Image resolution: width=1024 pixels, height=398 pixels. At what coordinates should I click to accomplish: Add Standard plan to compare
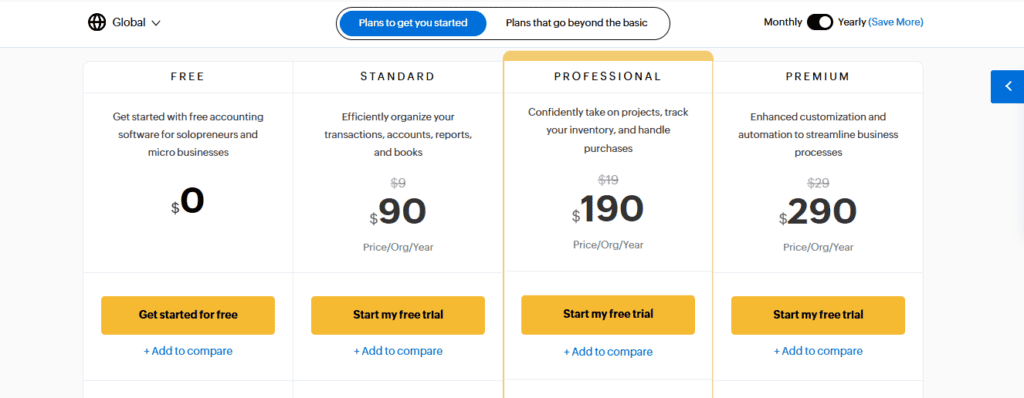pyautogui.click(x=398, y=351)
